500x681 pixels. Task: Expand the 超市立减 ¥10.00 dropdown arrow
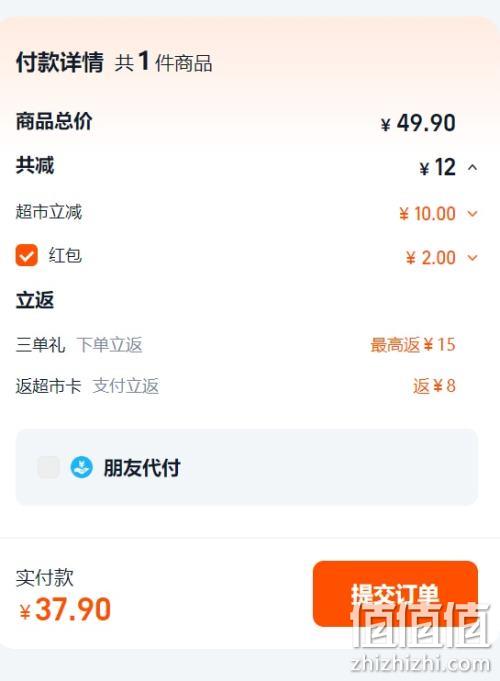[472, 213]
